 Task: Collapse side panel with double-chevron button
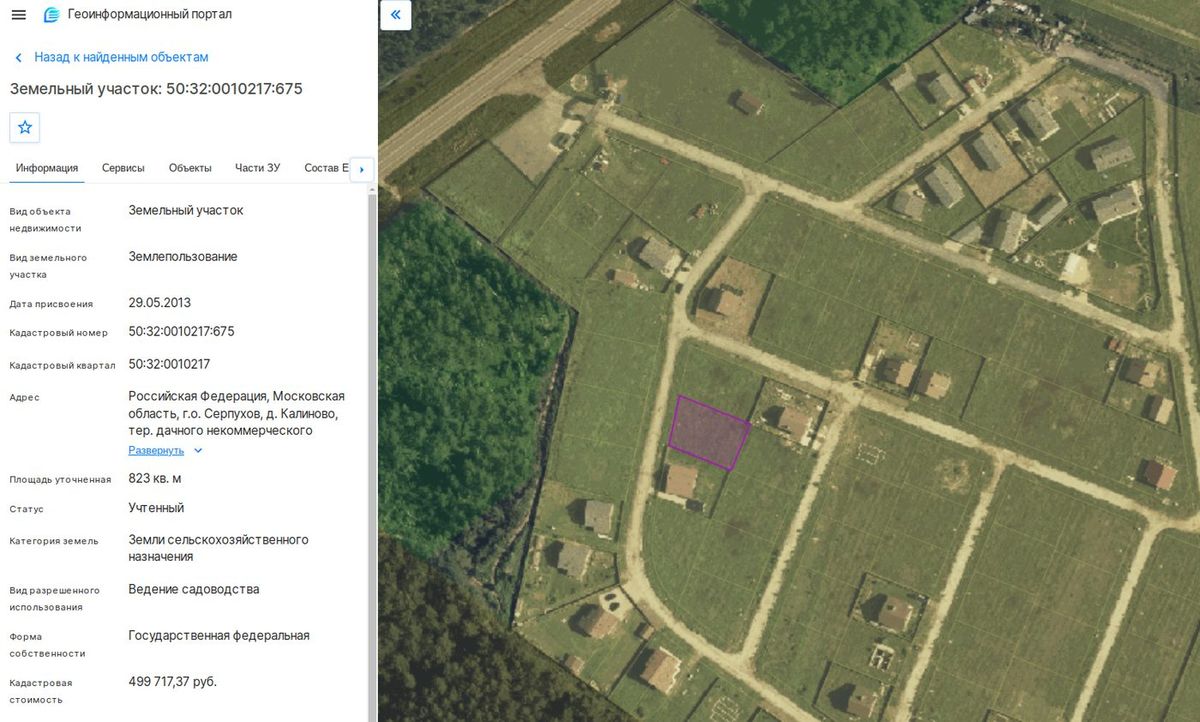pos(396,15)
